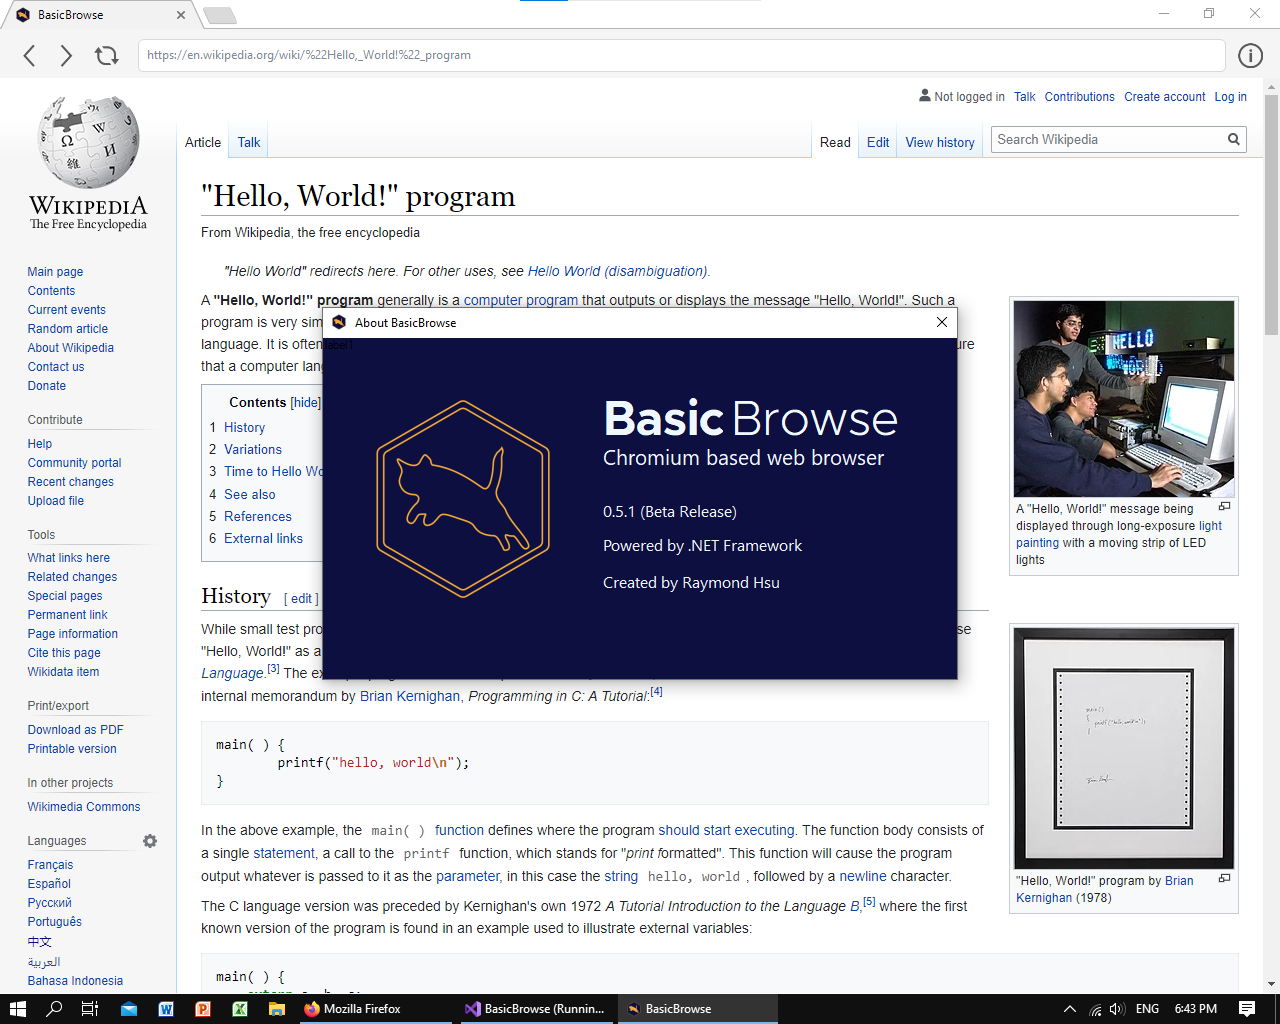Screen dimensions: 1280x1024
Task: Enlarge the LED Hello World photo icon
Action: [x=1224, y=507]
